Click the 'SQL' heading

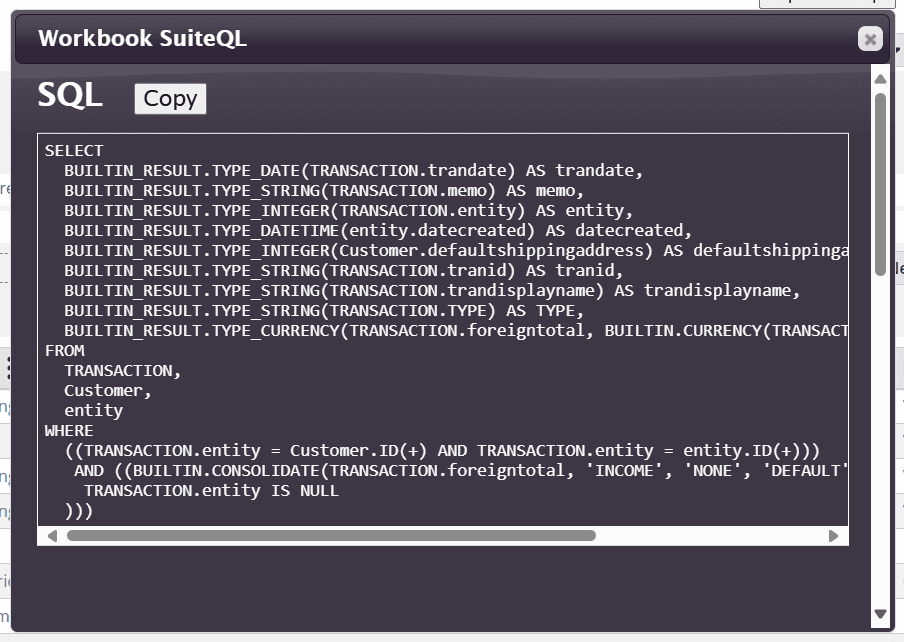tap(70, 95)
